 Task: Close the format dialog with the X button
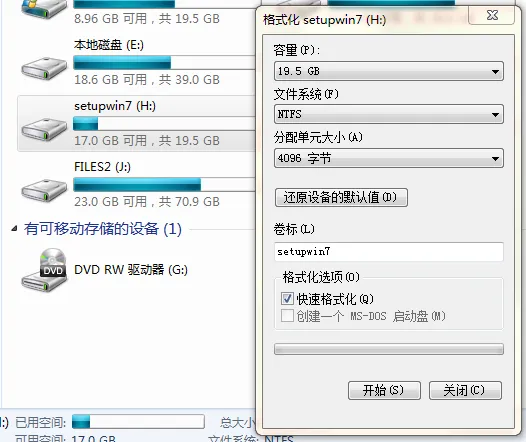[x=492, y=15]
